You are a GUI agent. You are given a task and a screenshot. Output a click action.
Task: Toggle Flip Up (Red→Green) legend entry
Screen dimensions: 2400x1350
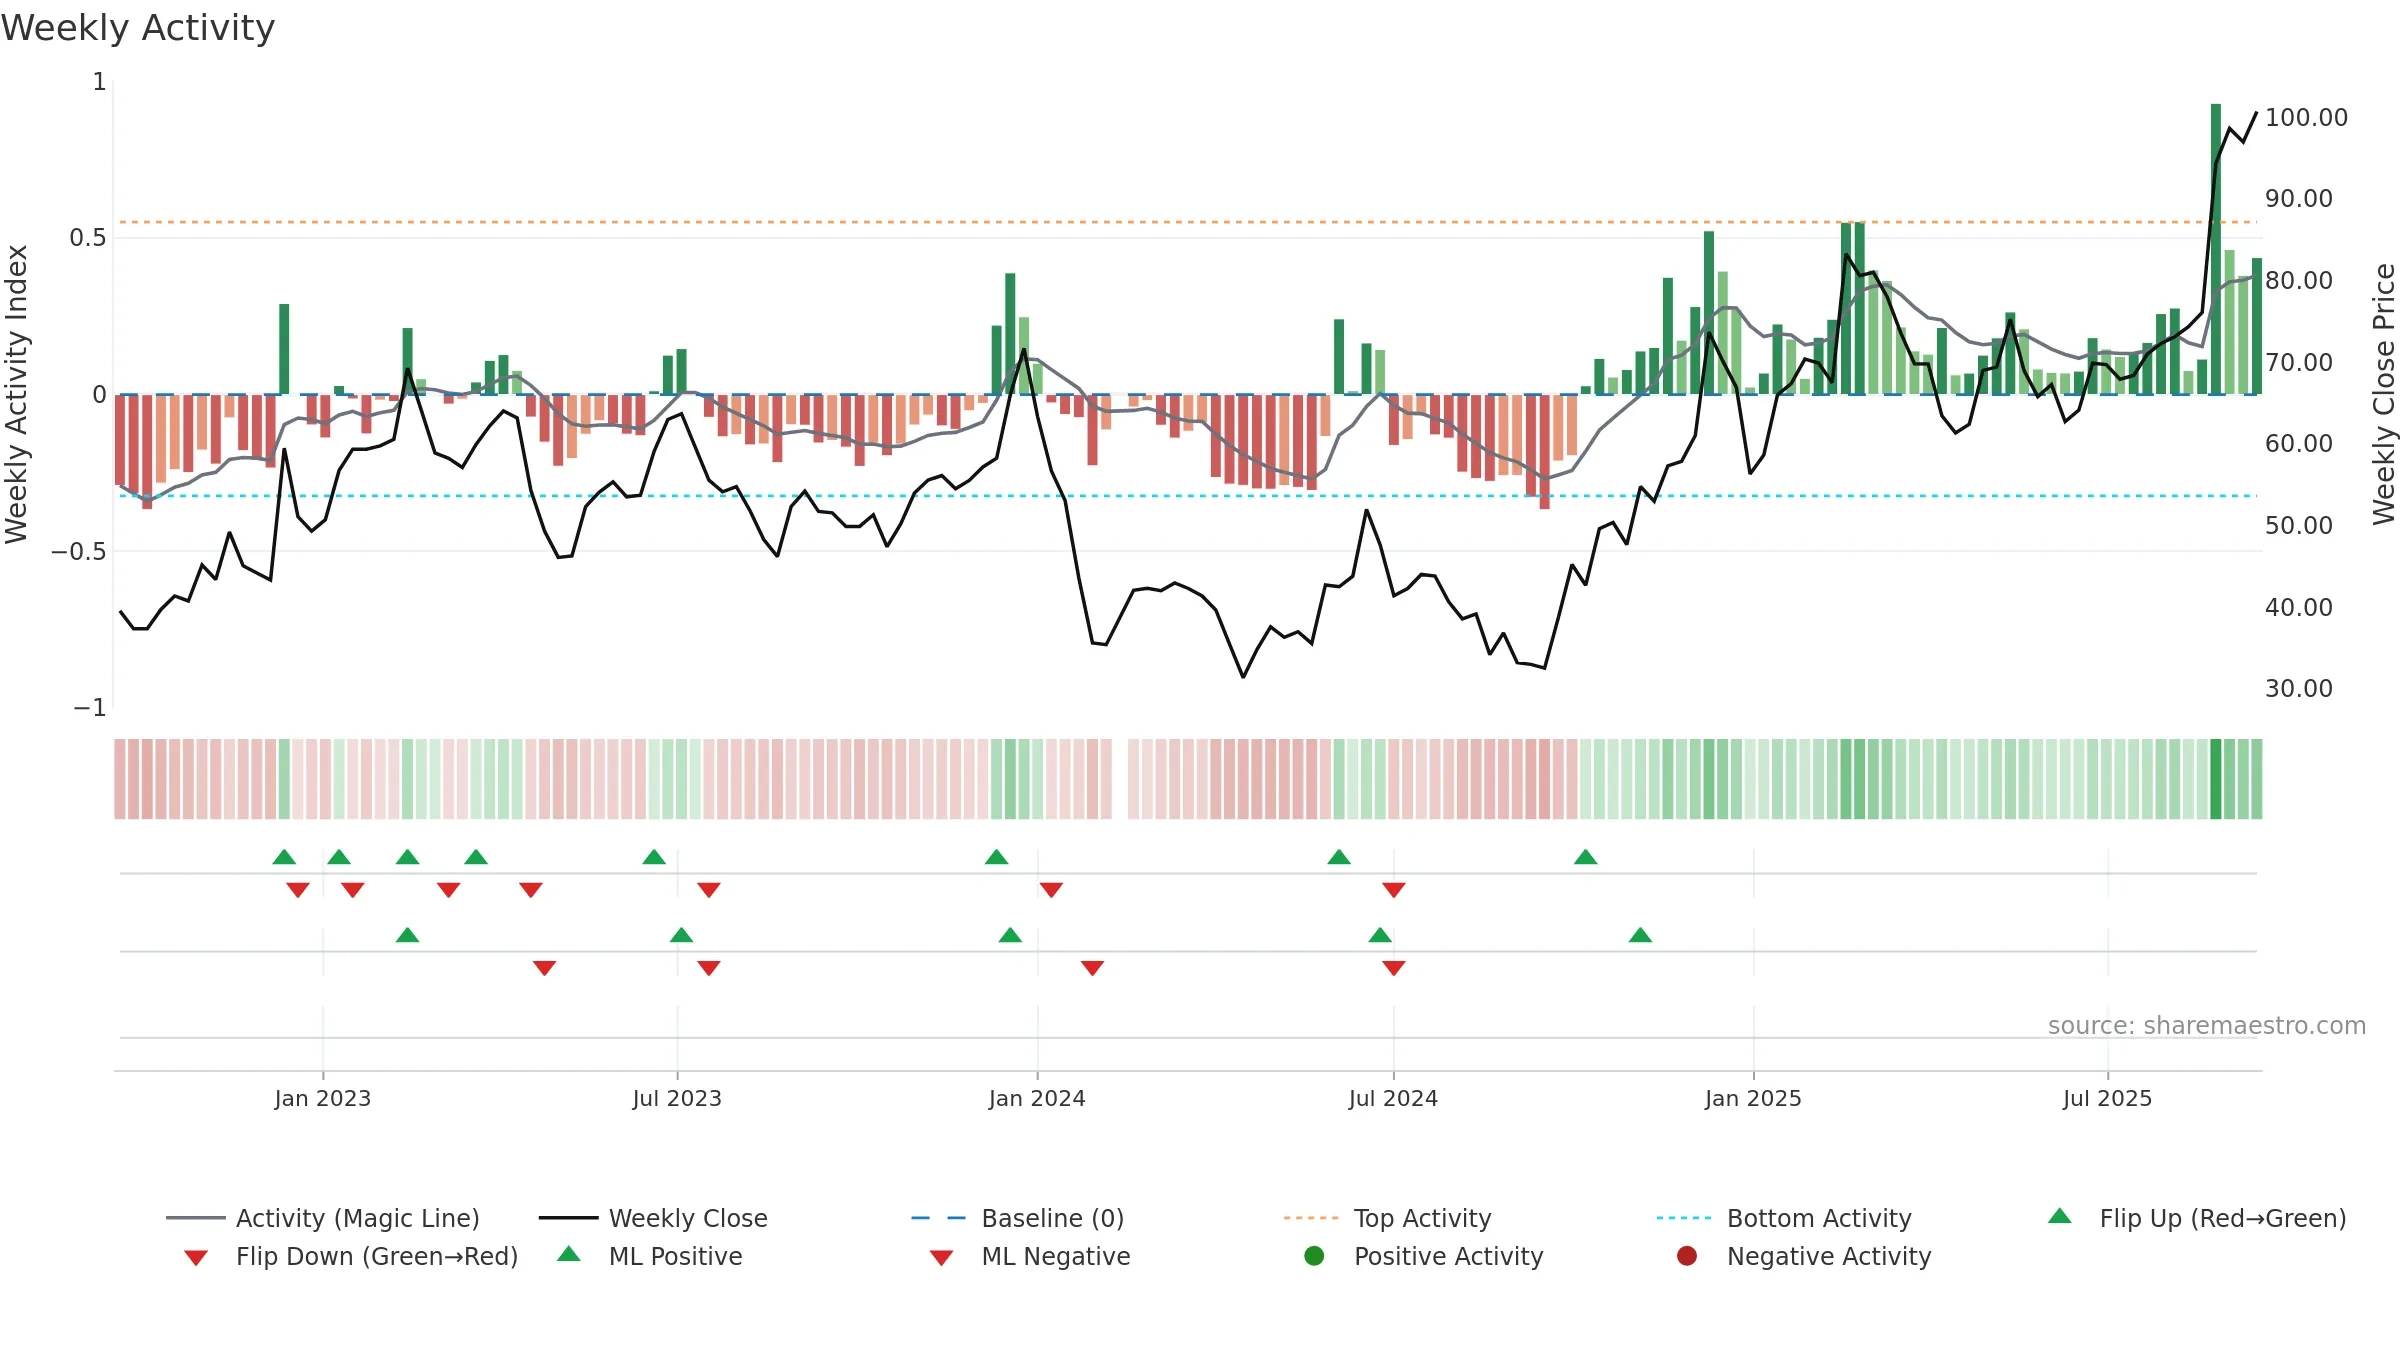2197,1218
